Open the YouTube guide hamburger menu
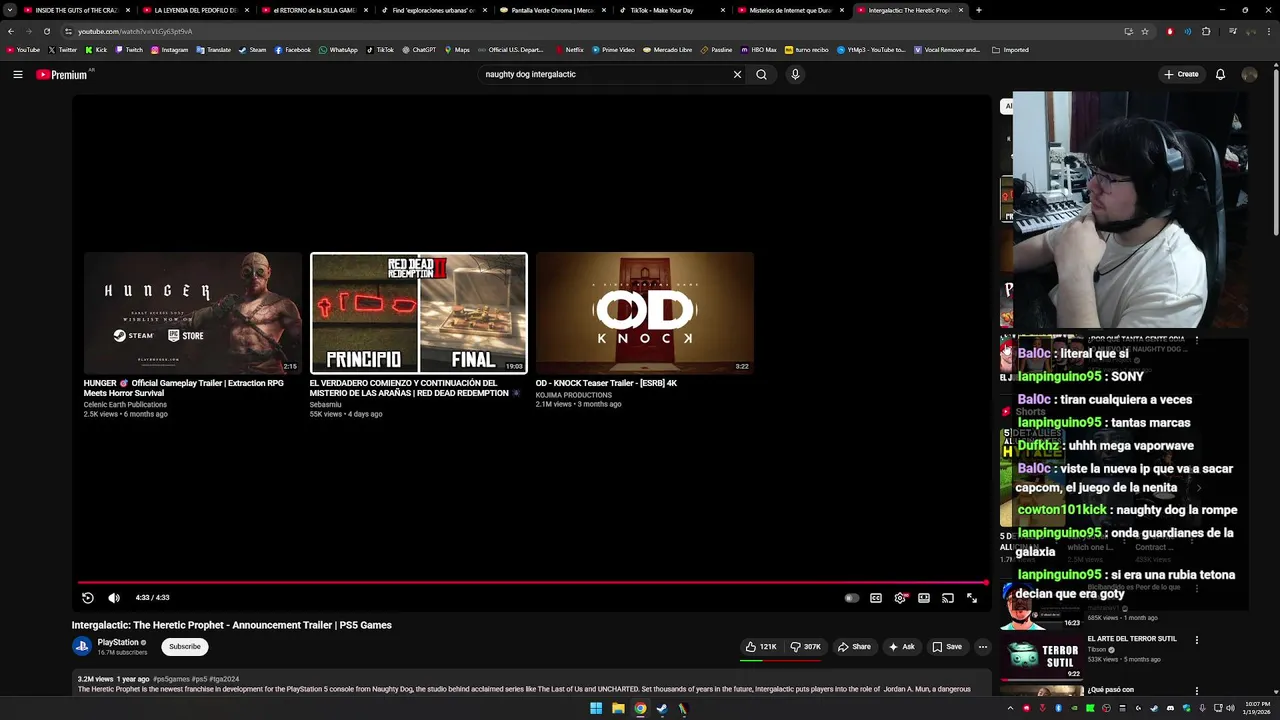The height and width of the screenshot is (720, 1280). click(17, 74)
